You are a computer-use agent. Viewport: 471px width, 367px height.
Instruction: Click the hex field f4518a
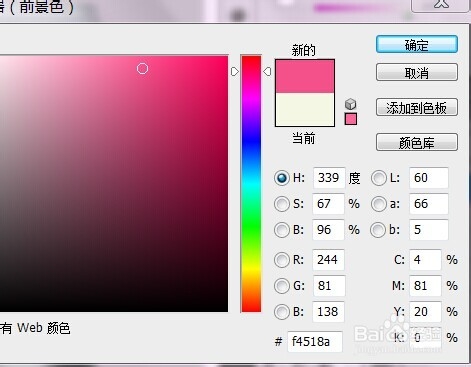315,342
